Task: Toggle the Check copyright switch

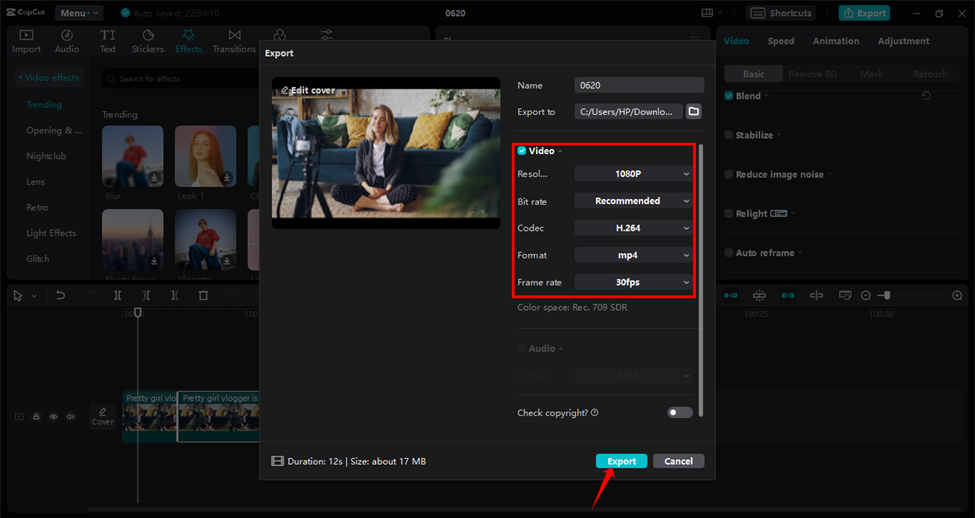Action: pyautogui.click(x=680, y=412)
